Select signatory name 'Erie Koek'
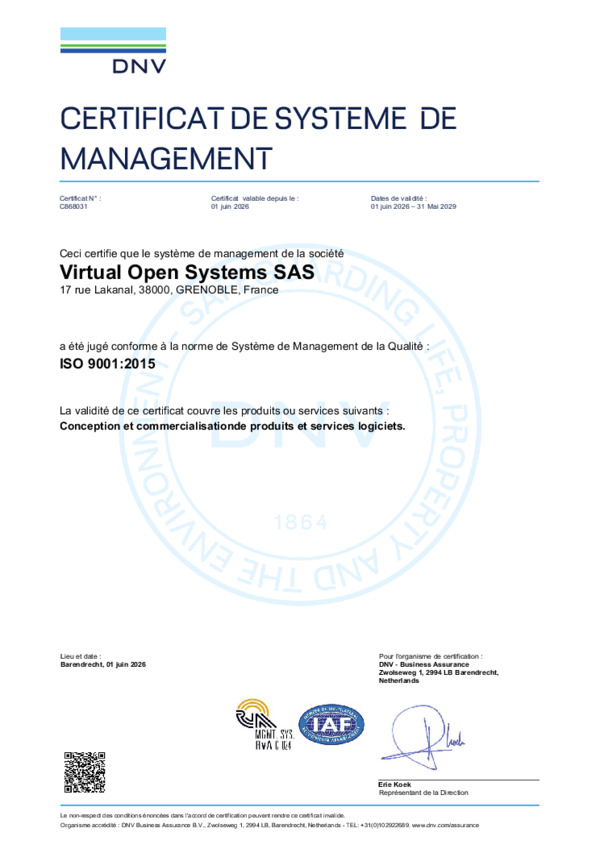This screenshot has height=849, width=600. pyautogui.click(x=395, y=785)
